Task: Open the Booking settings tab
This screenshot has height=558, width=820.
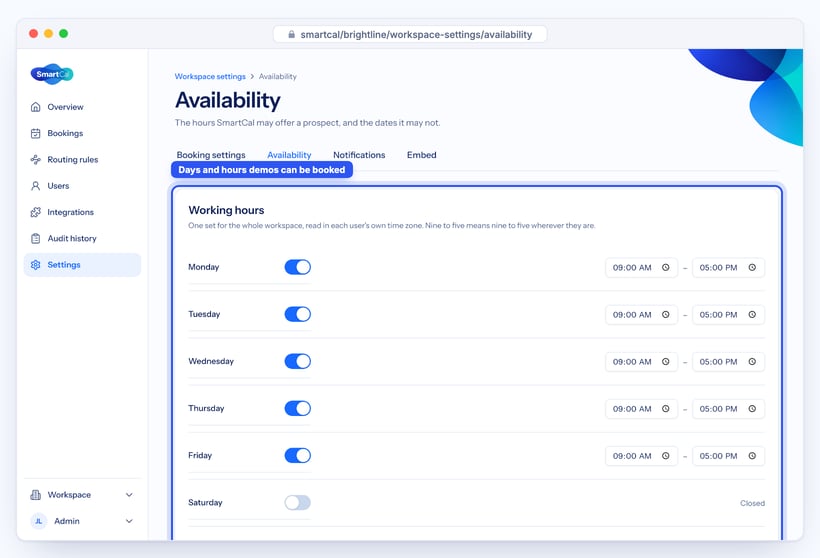Action: [x=211, y=155]
